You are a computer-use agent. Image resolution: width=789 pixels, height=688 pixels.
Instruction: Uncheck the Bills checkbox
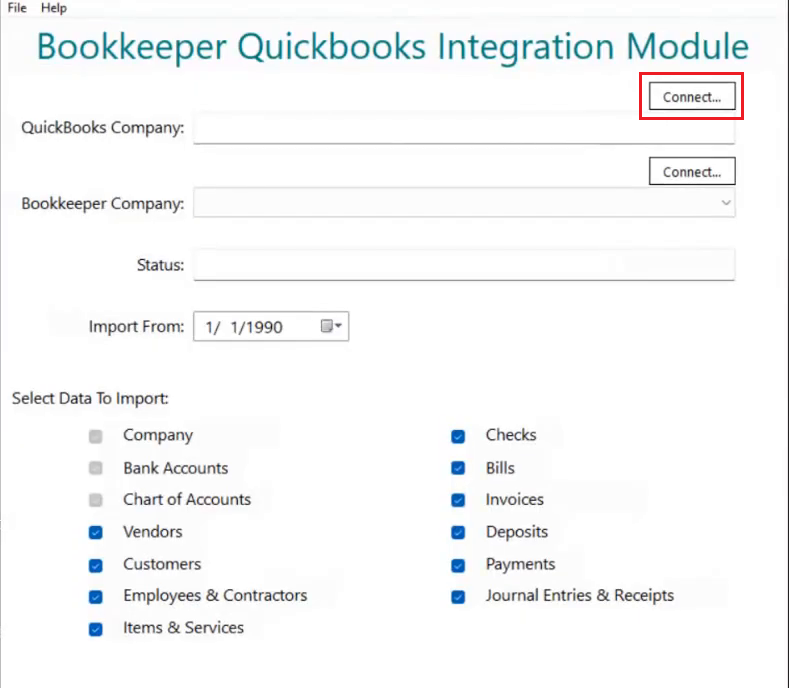coord(458,468)
